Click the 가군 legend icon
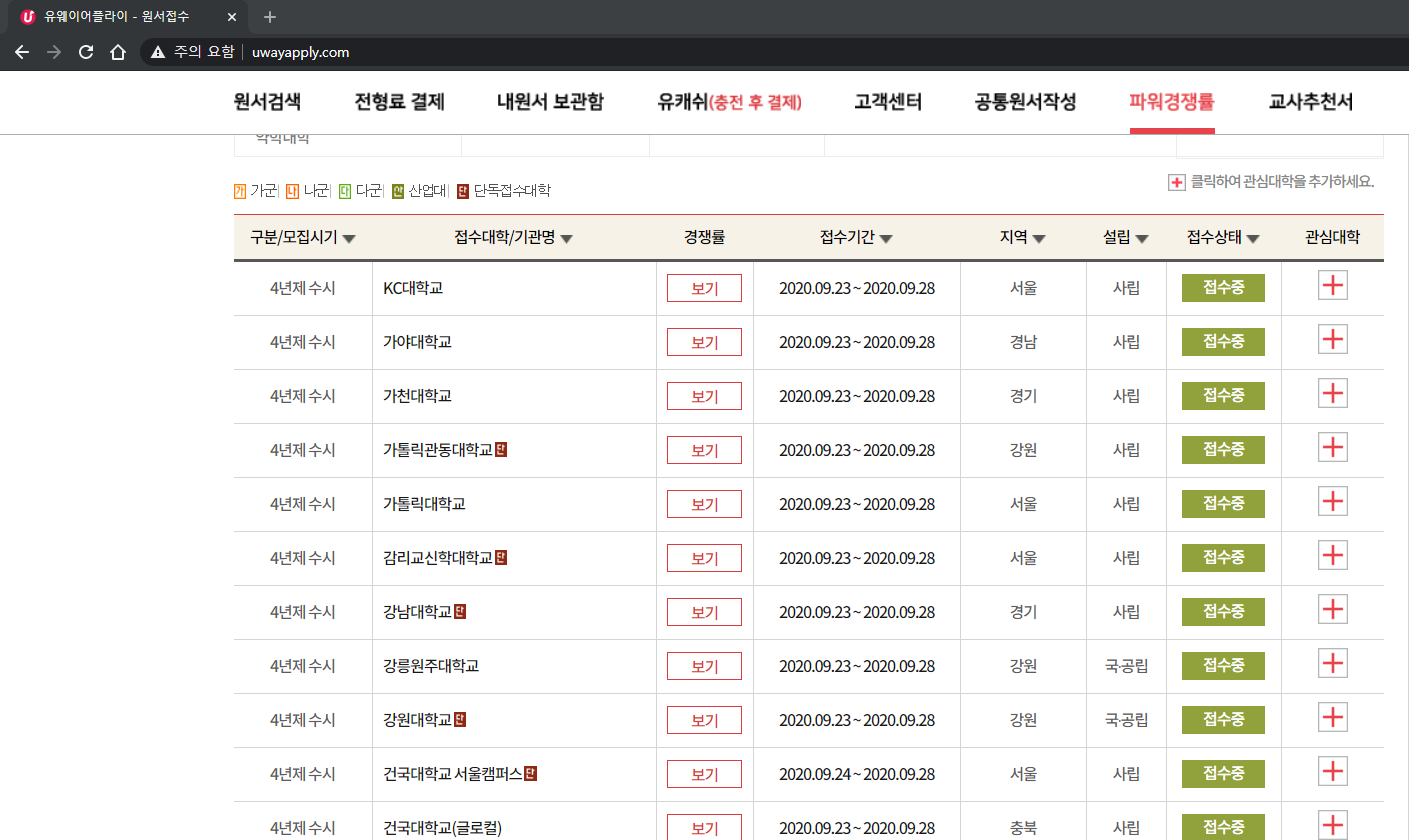Screen dimensions: 1409x840 pyautogui.click(x=240, y=190)
